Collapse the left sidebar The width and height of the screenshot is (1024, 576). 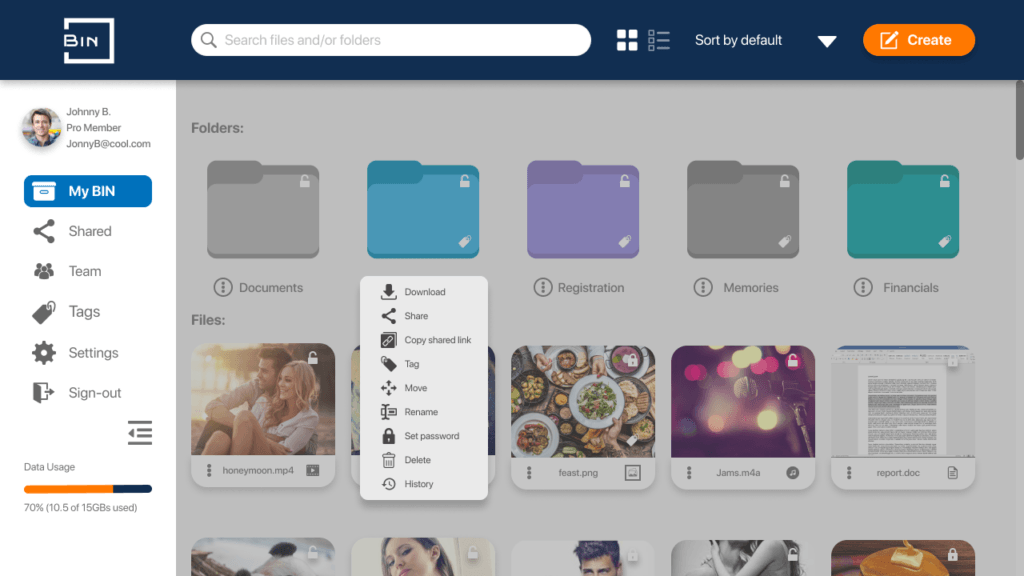140,433
